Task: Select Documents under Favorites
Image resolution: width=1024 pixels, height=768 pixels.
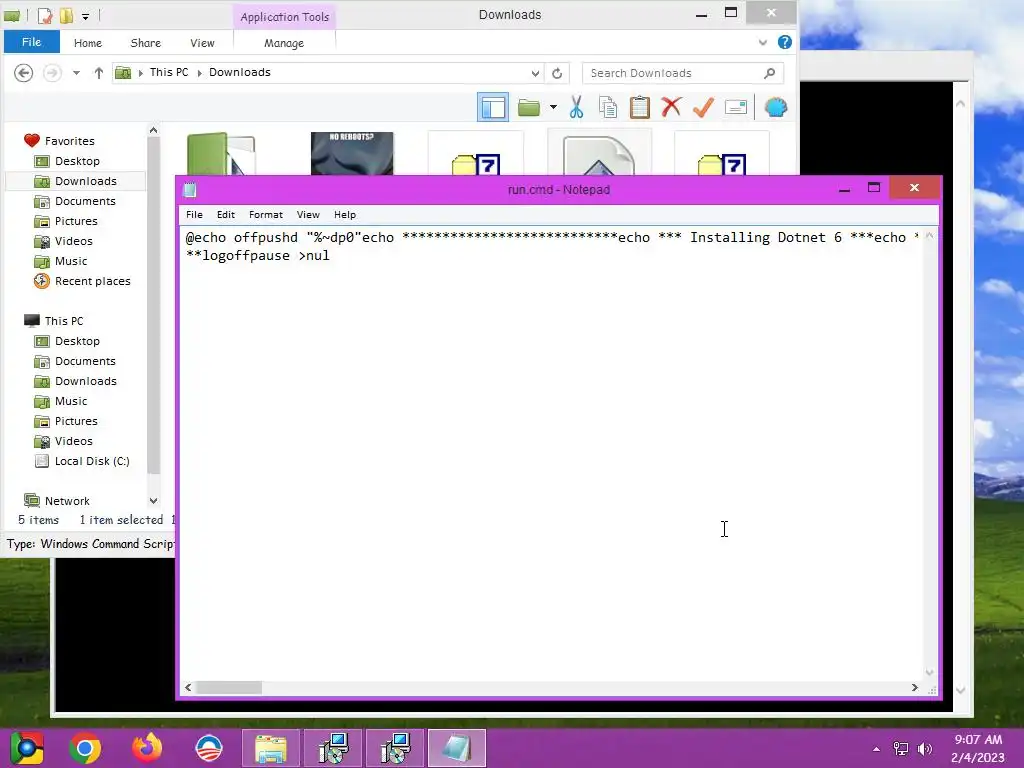Action: [85, 201]
